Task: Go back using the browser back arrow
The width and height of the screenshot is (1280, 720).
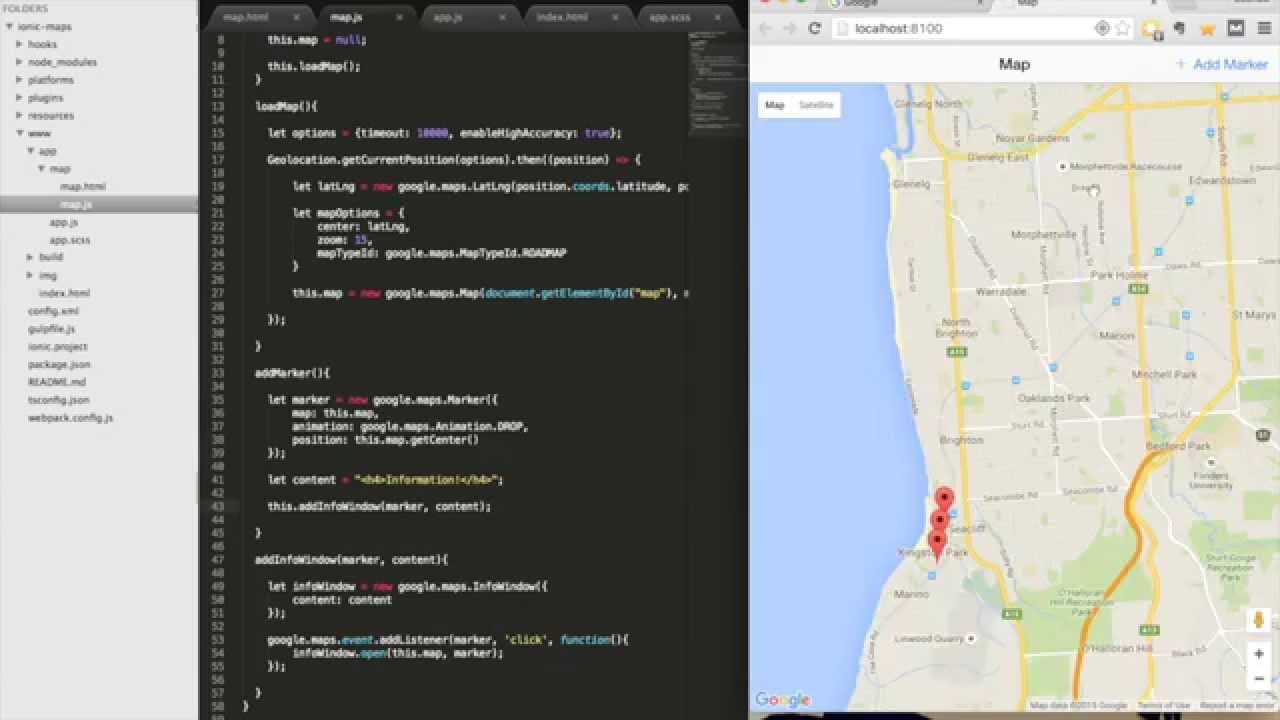Action: pos(766,28)
